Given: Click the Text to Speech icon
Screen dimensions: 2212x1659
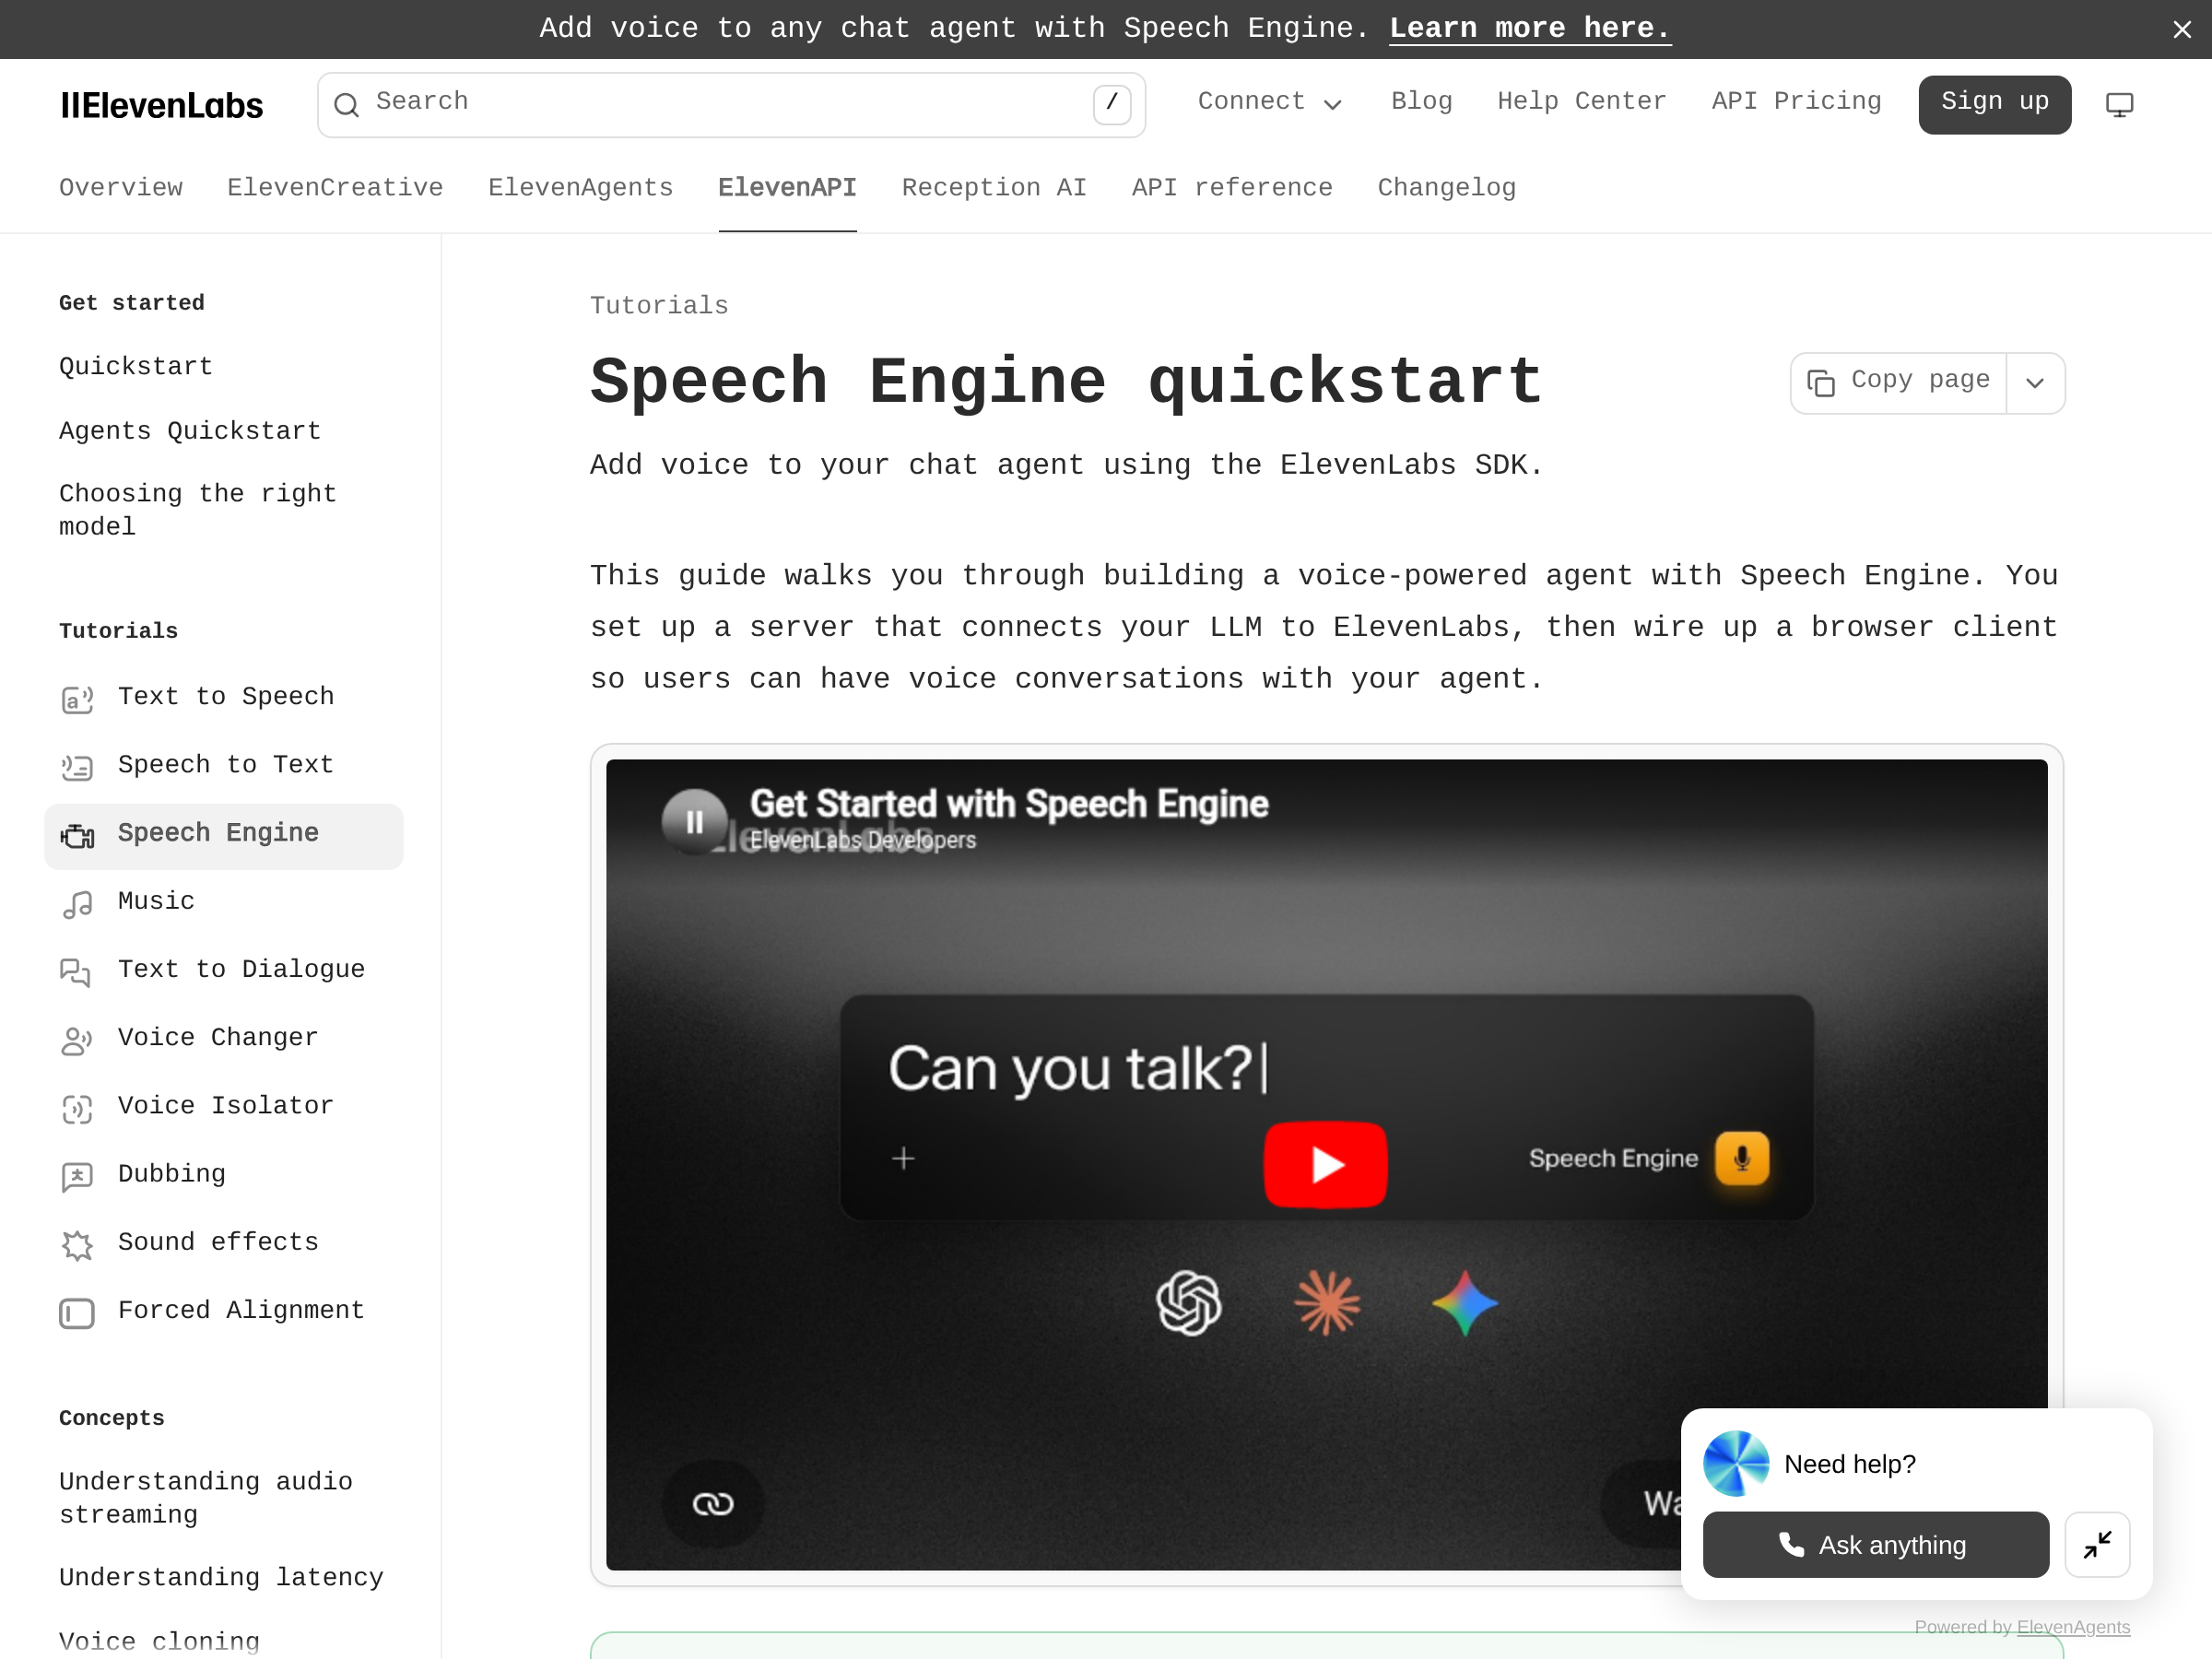Looking at the screenshot, I should click(77, 699).
